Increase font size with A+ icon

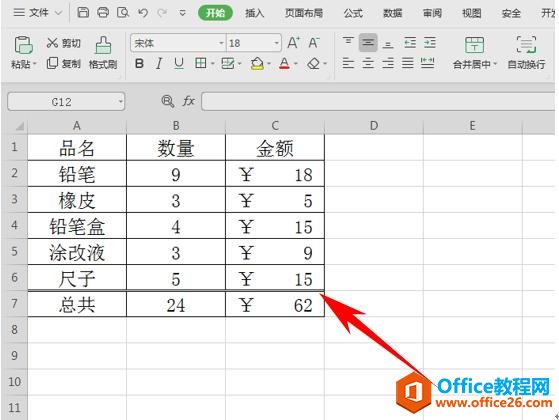pos(293,43)
